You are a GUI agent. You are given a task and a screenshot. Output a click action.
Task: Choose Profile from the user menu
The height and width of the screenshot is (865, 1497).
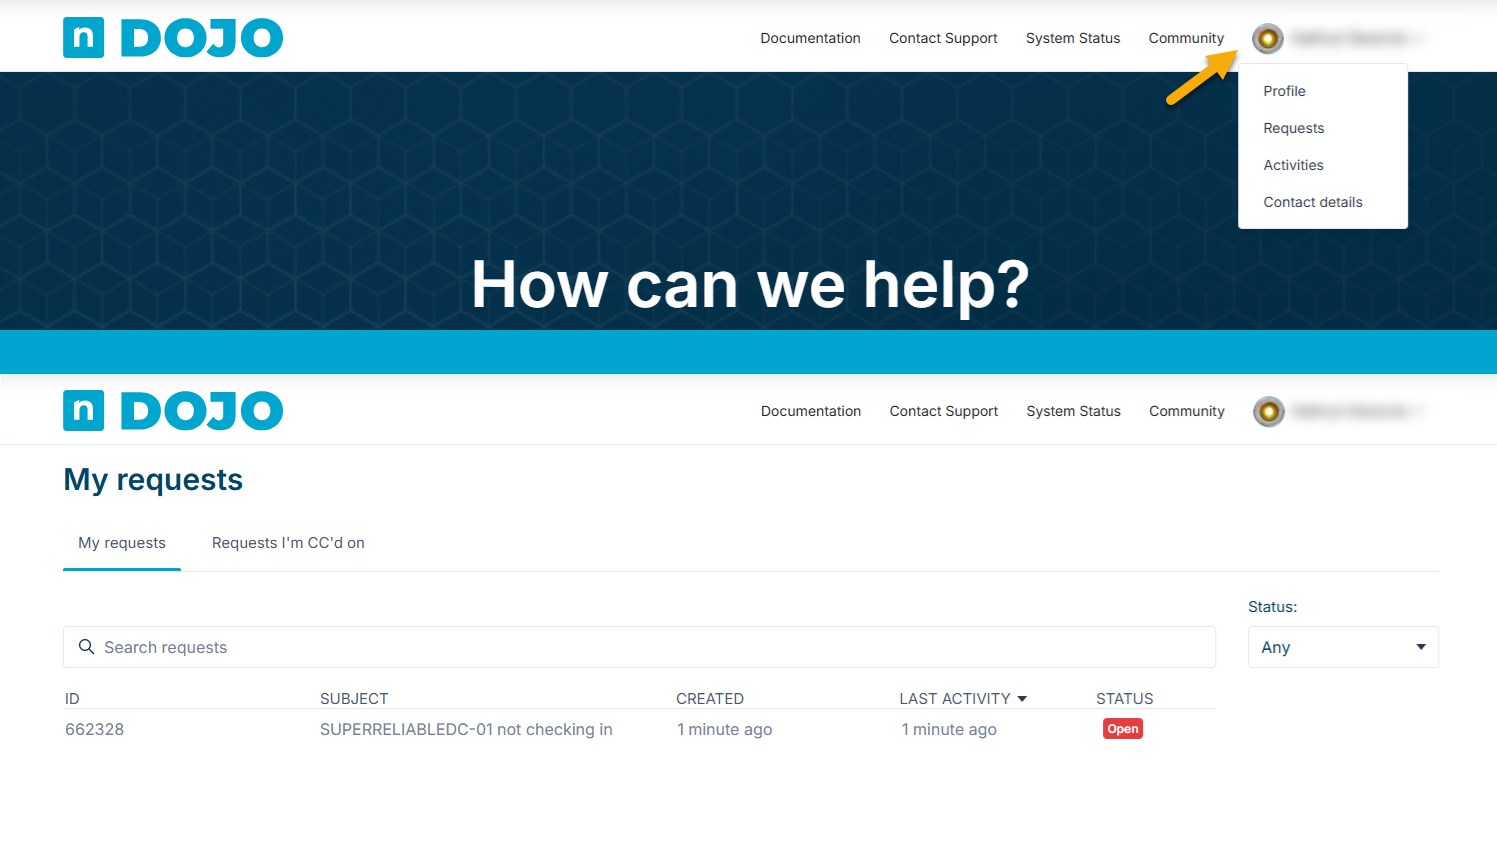tap(1284, 91)
